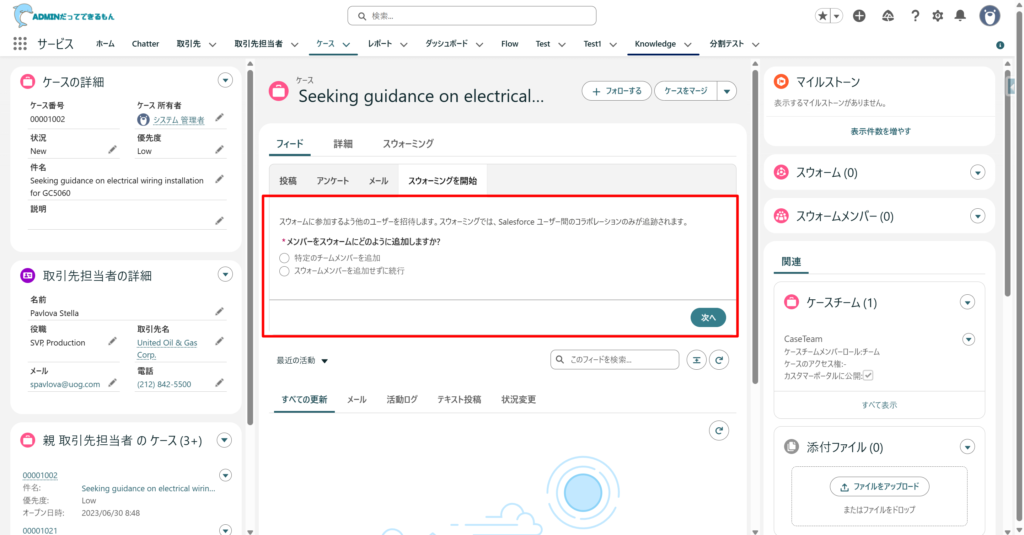Click the feed filter icon beside search
The image size is (1024, 535).
tap(696, 359)
